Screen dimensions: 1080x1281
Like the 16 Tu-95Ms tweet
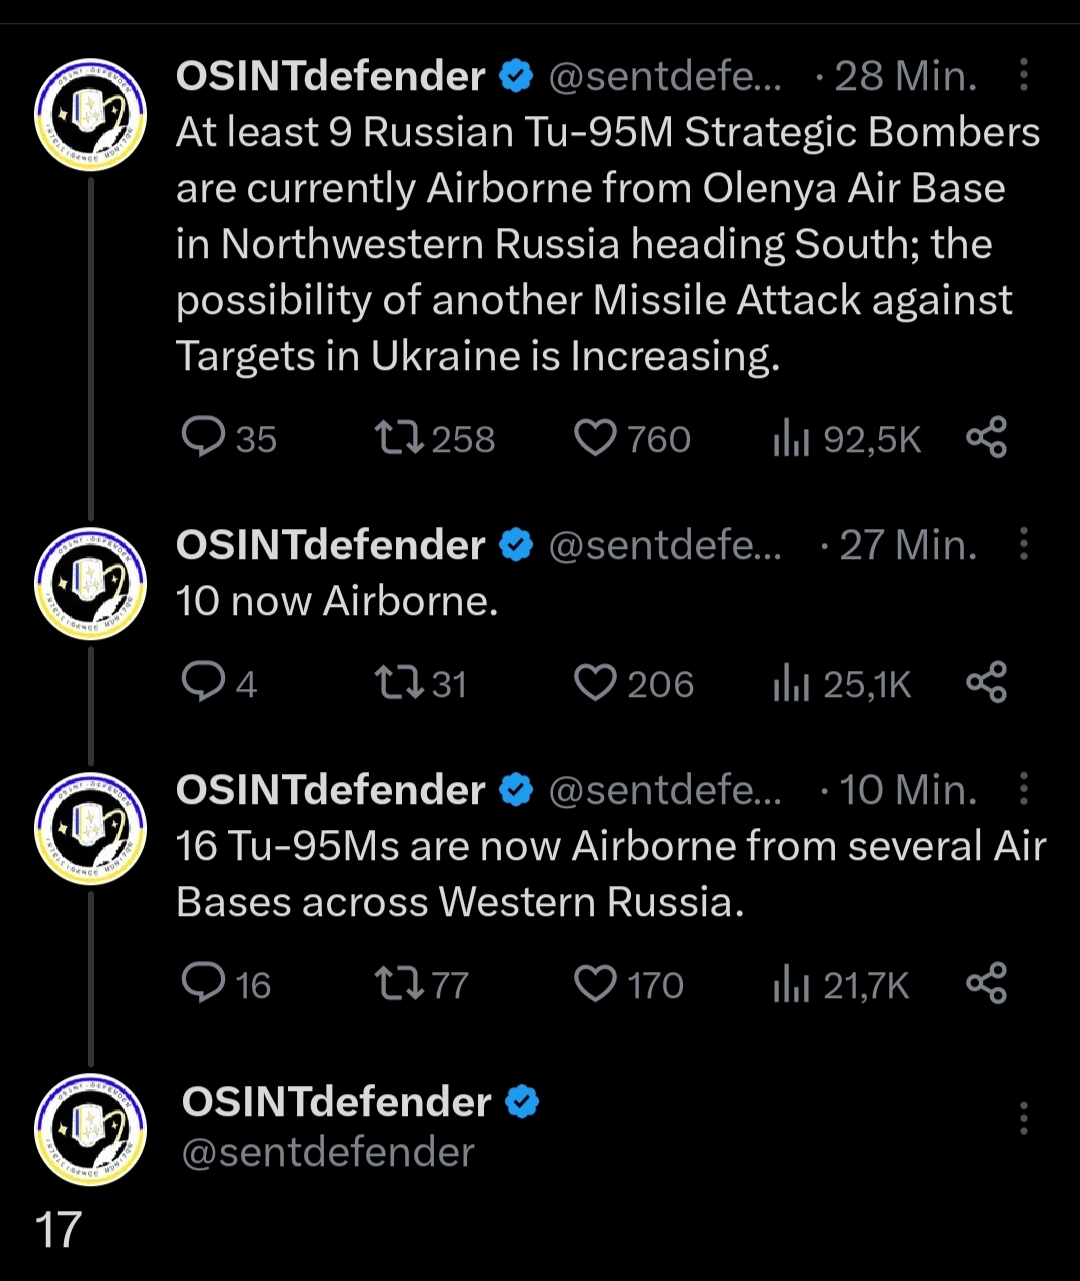(x=596, y=984)
